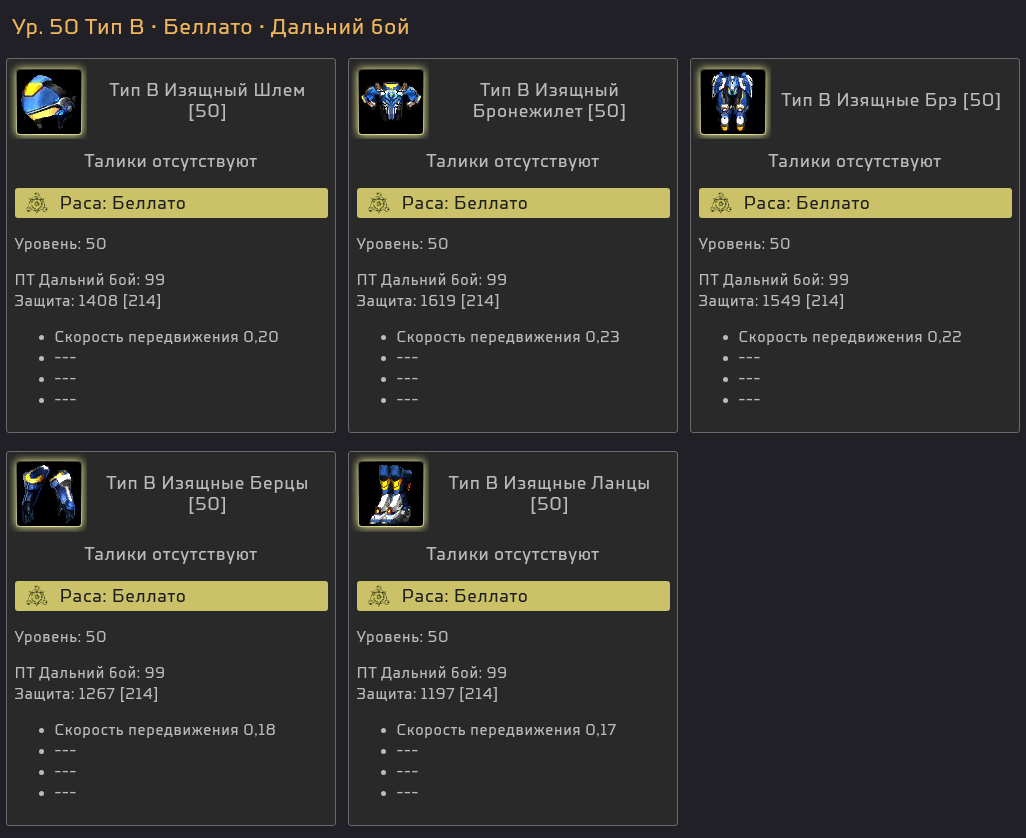Click Уровень: 50 in Берцы card
The width and height of the screenshot is (1026, 838).
pyautogui.click(x=60, y=637)
